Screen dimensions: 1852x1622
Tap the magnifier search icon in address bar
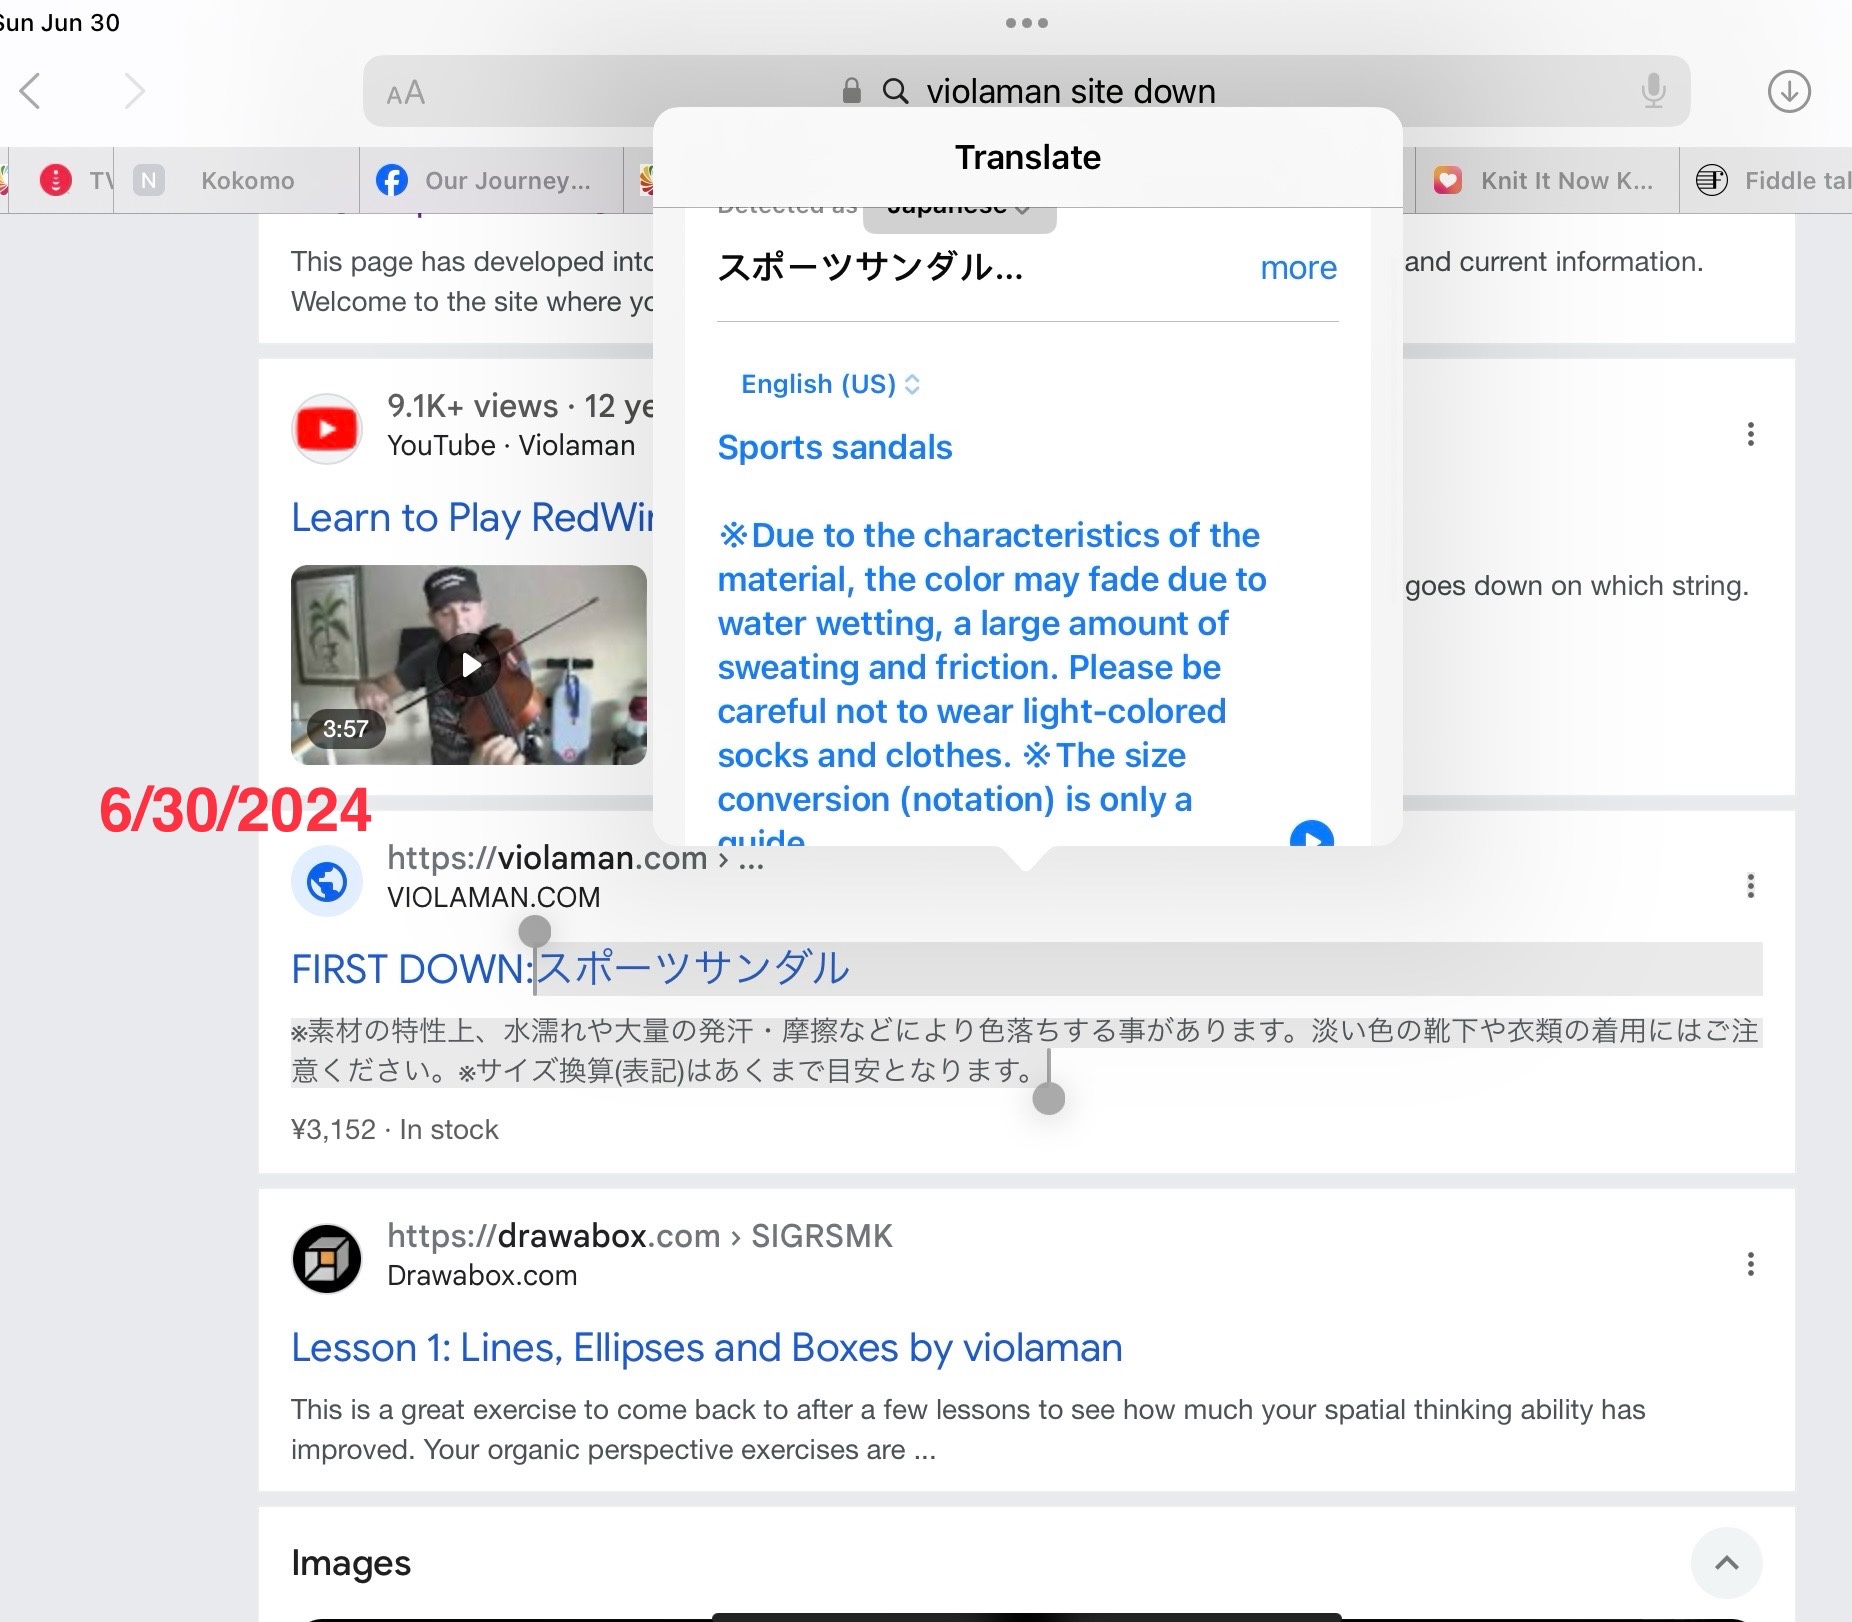895,91
